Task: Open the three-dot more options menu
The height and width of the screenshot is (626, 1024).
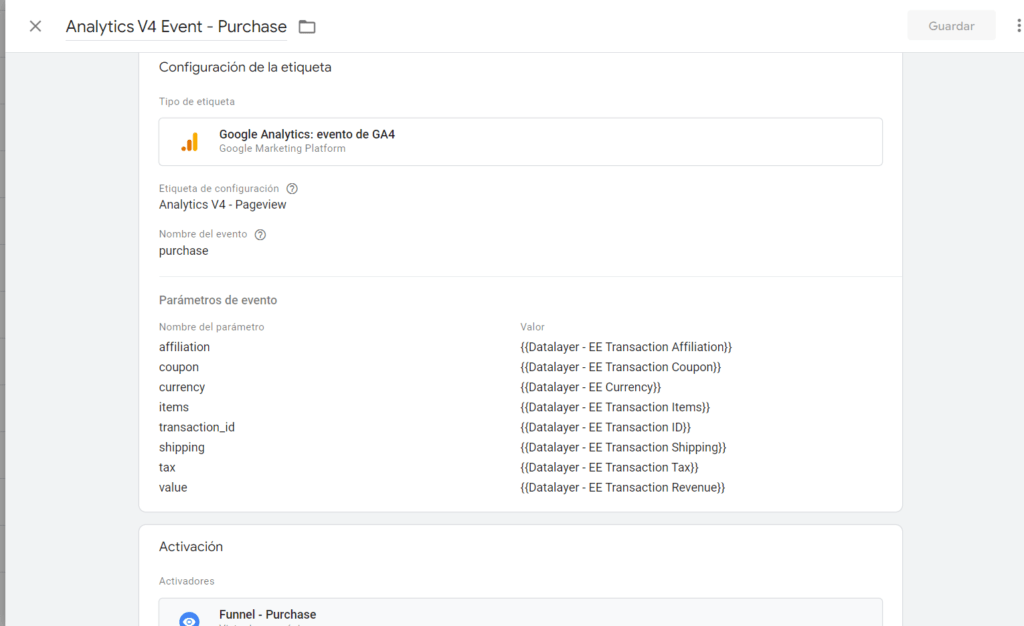Action: pyautogui.click(x=1018, y=26)
